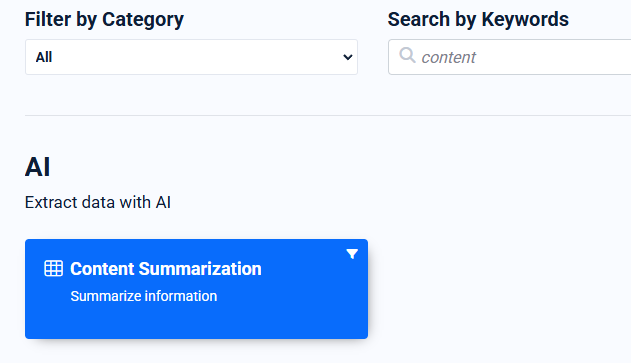Expand the category chevron arrow
631x363 pixels.
(x=348, y=57)
